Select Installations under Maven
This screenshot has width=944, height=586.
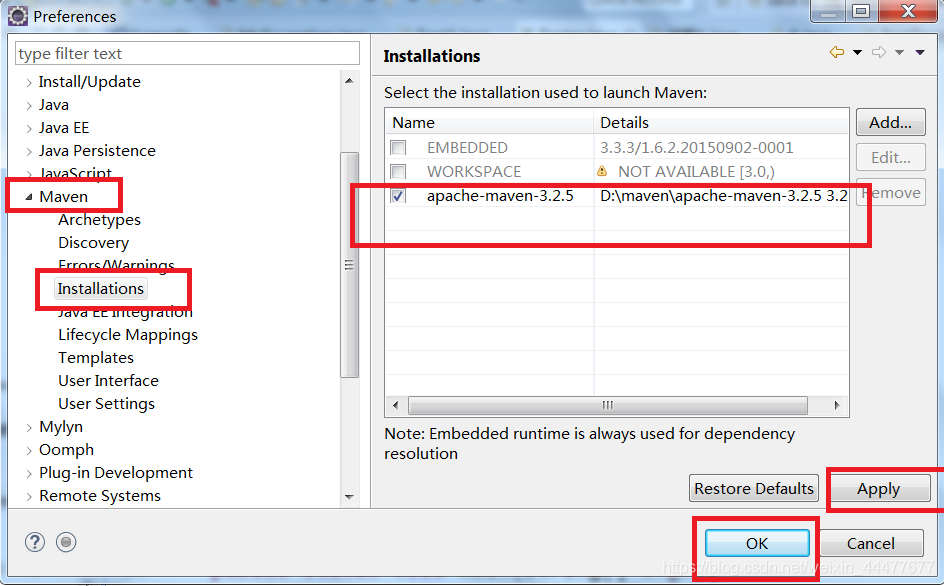[x=101, y=288]
